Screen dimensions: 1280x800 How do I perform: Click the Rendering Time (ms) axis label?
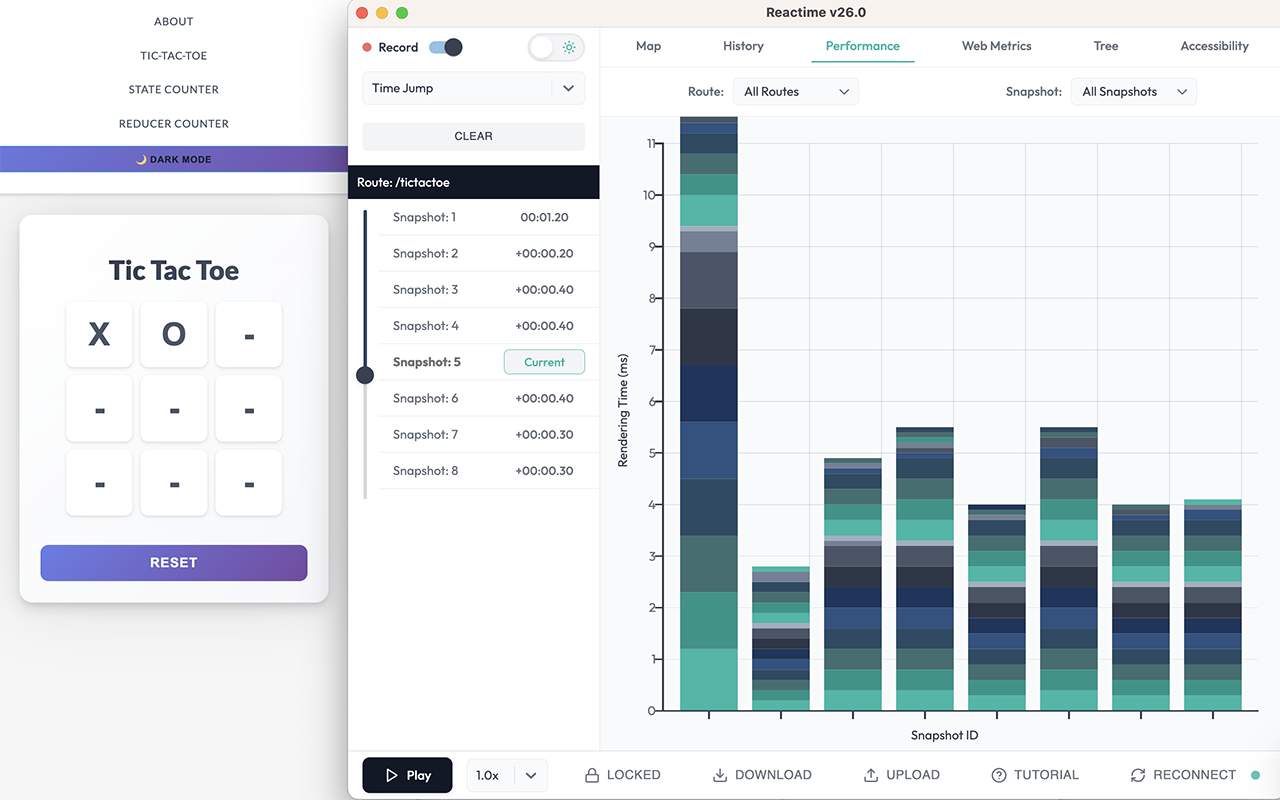[623, 410]
